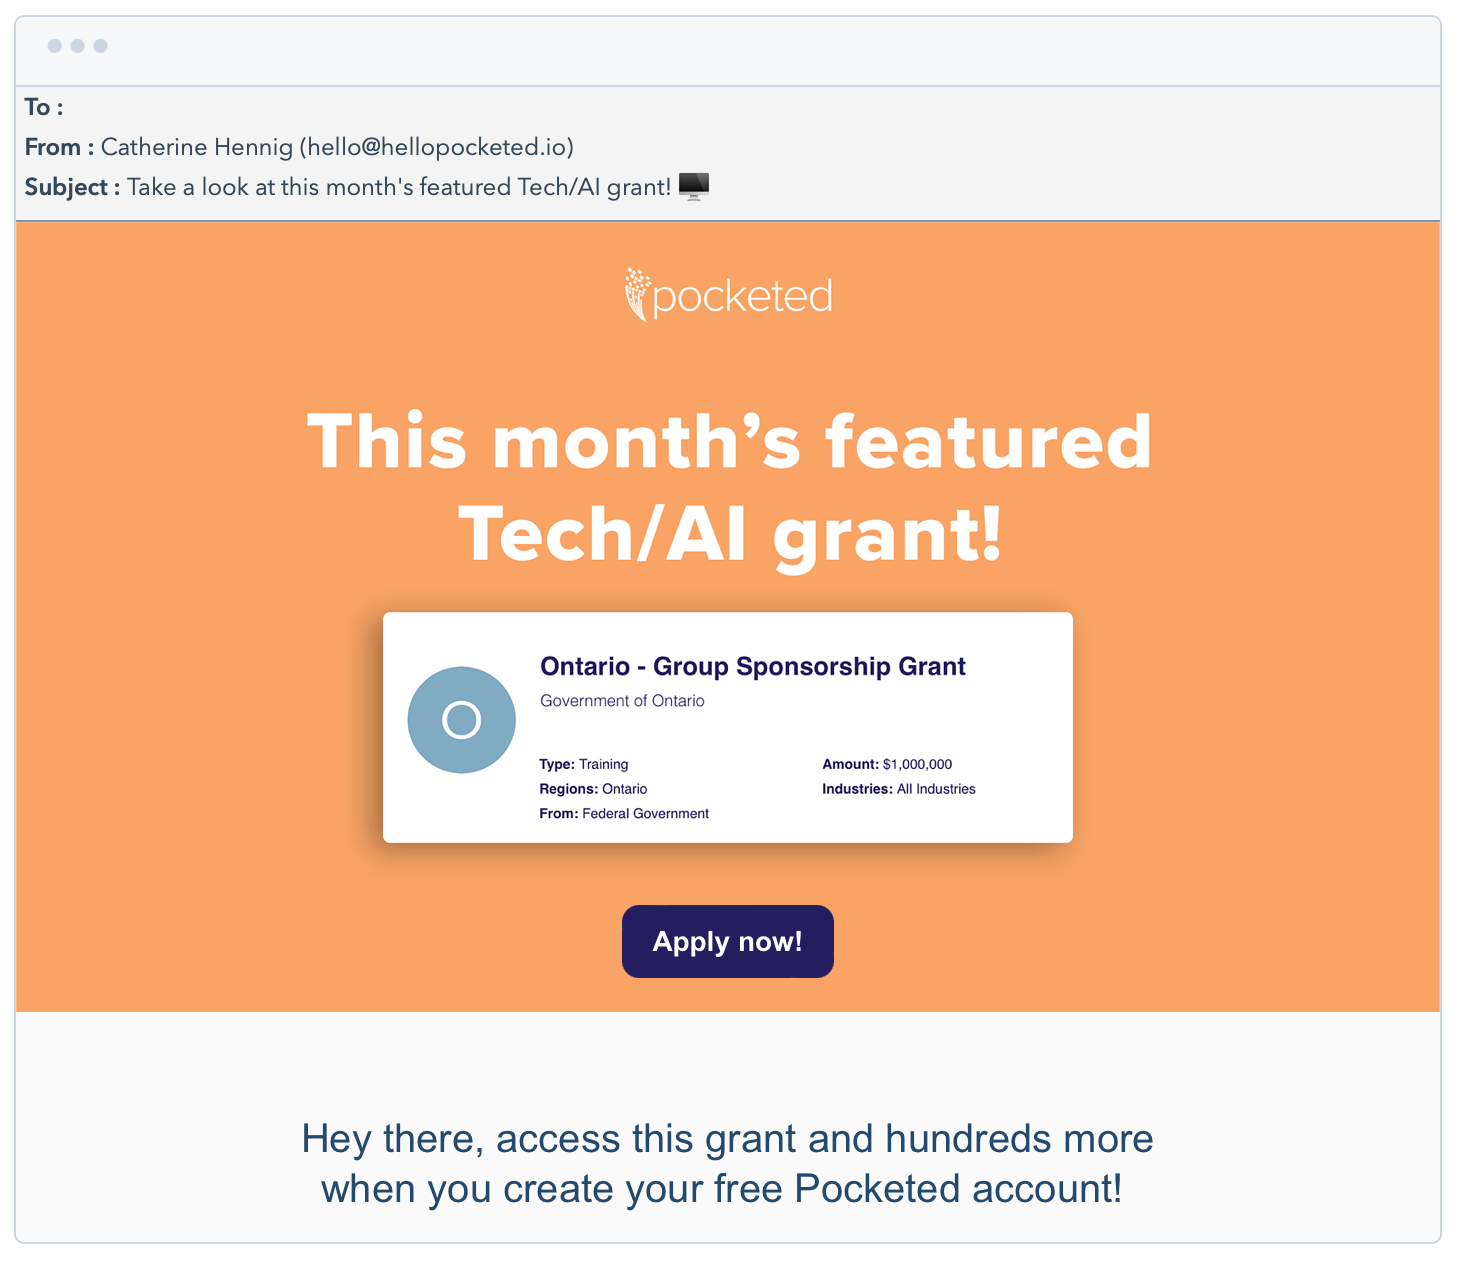Click the Industries: All Industries detail
This screenshot has height=1272, width=1462.
(x=898, y=789)
